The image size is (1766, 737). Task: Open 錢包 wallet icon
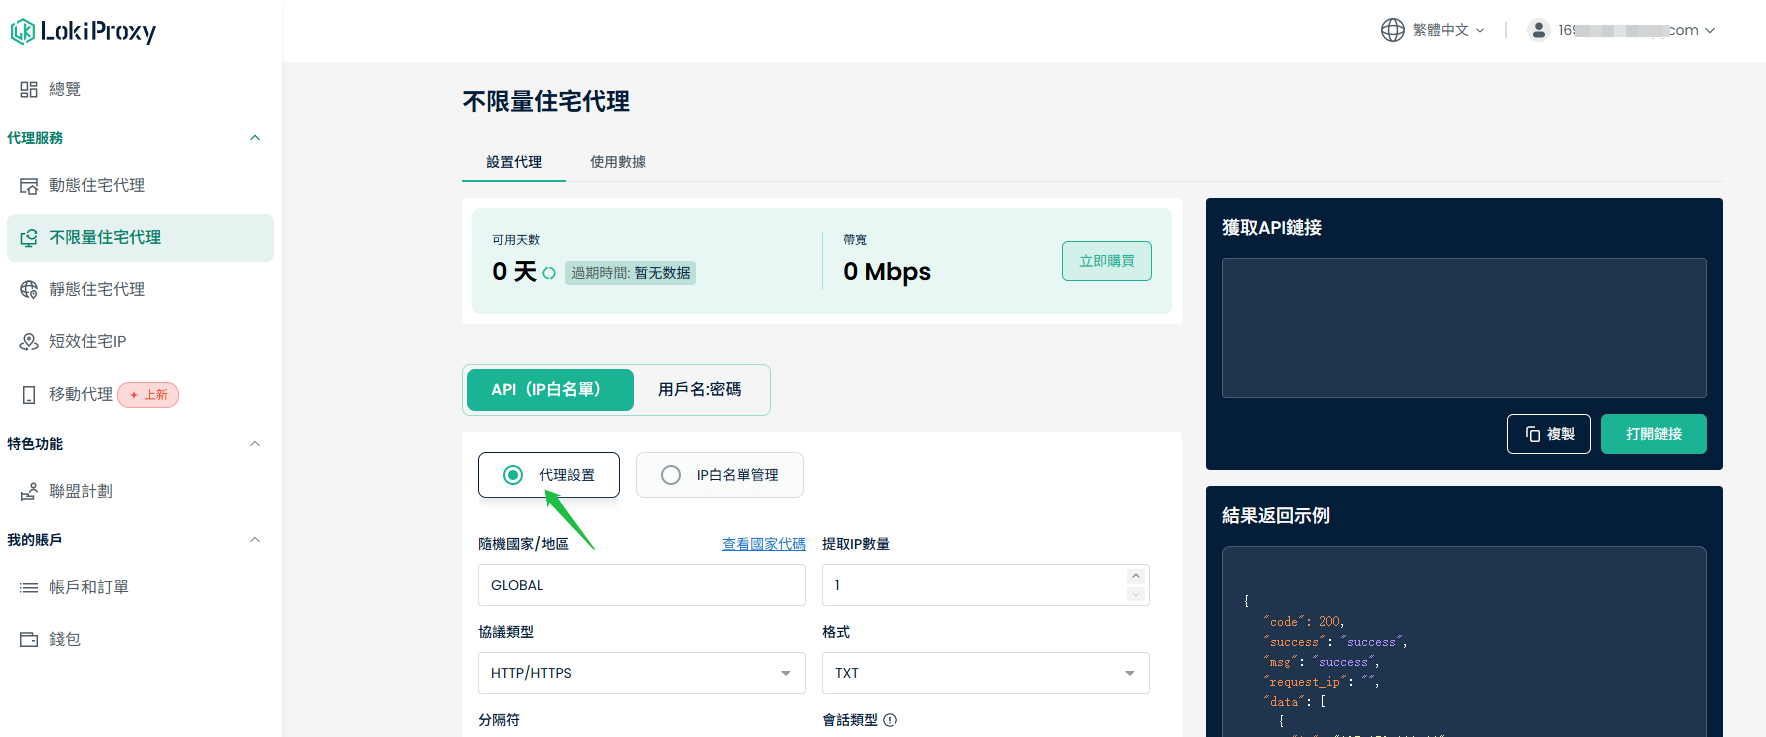tap(29, 640)
